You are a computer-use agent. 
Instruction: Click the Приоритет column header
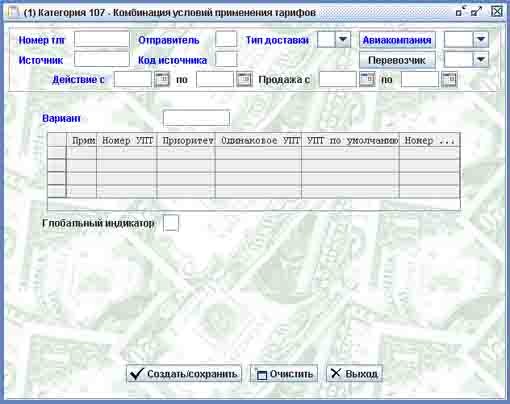pyautogui.click(x=186, y=140)
